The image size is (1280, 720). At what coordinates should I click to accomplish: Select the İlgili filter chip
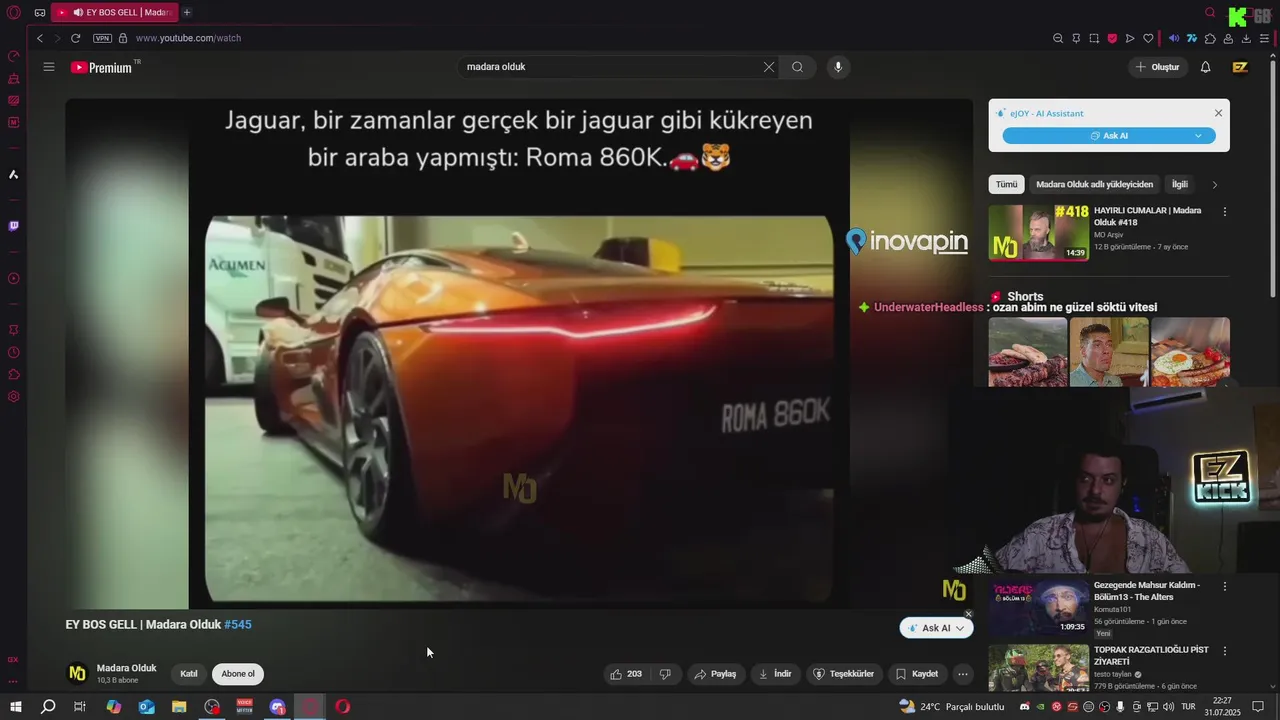click(x=1180, y=185)
